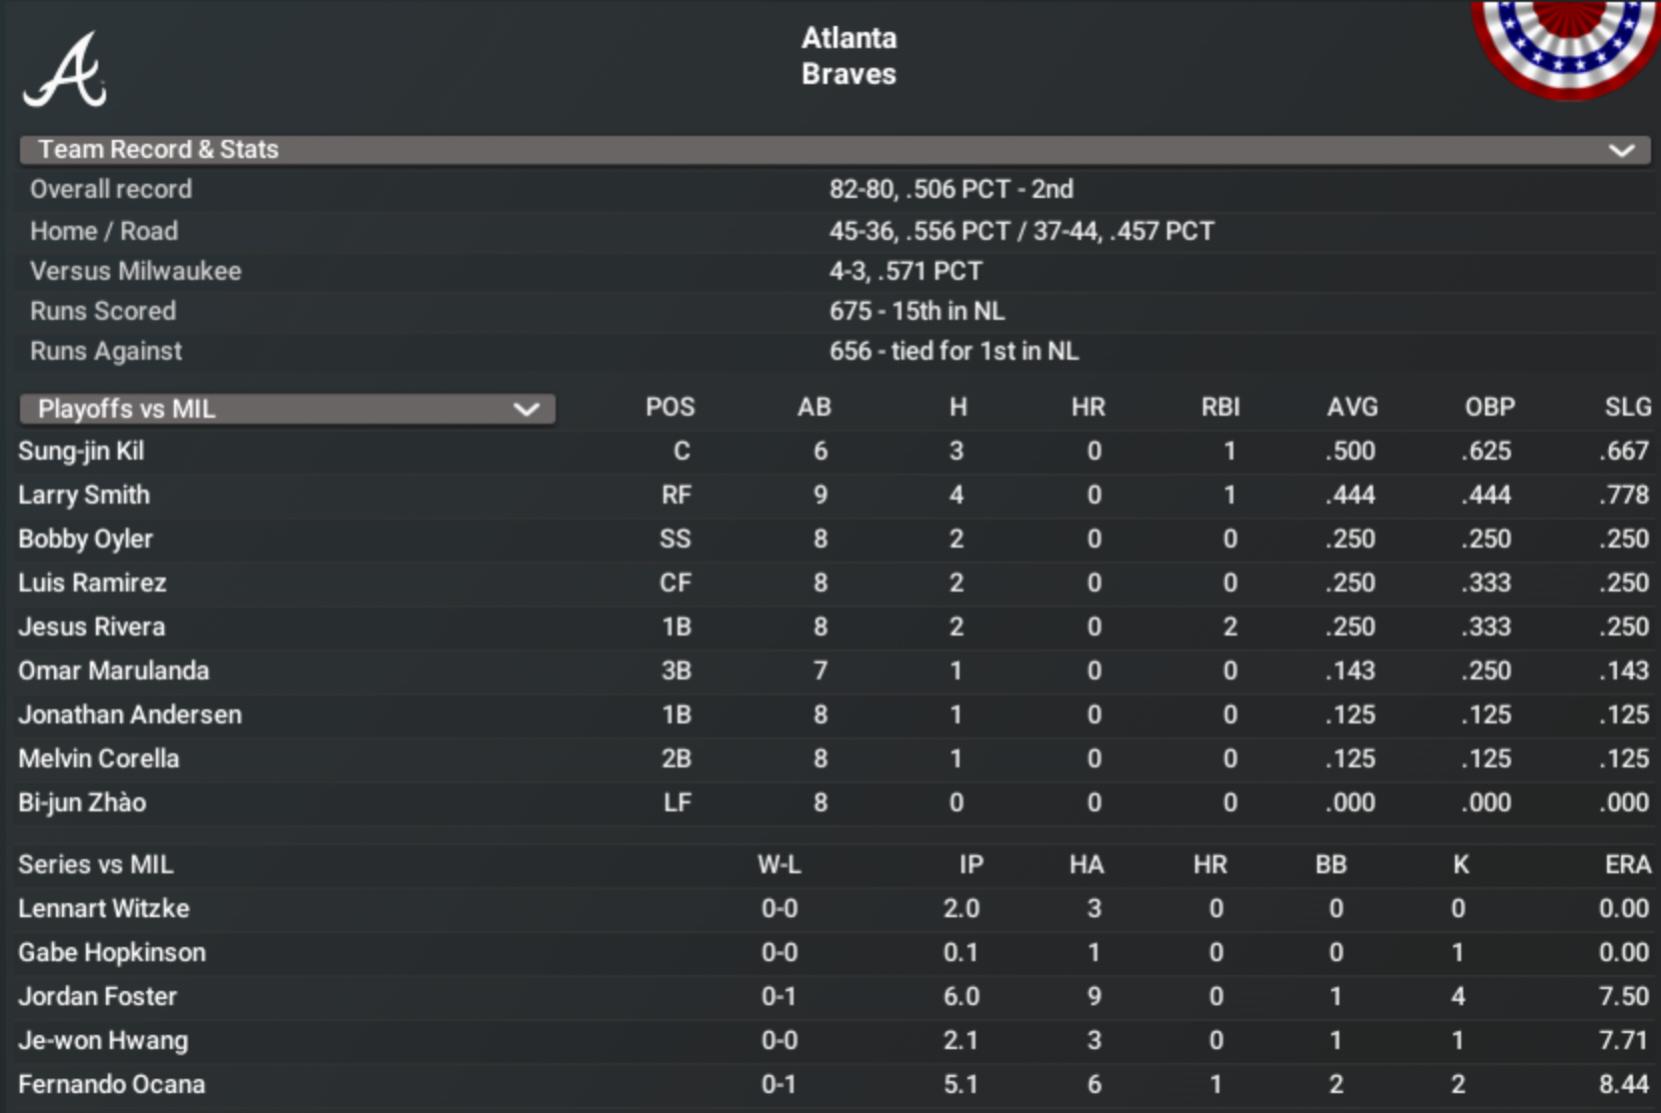The image size is (1661, 1113).
Task: Click the Atlanta Braves logo icon
Action: [x=65, y=70]
